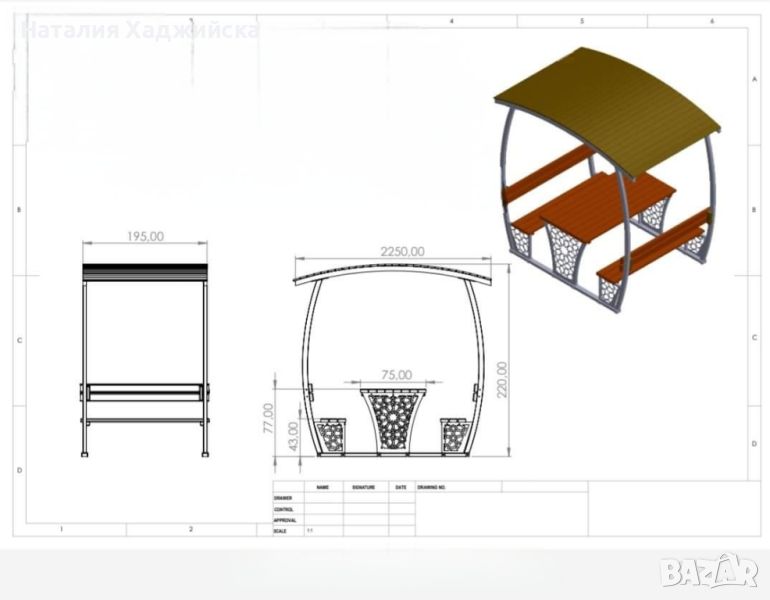
Task: Click the 2250,00 roof length dimension
Action: point(402,252)
